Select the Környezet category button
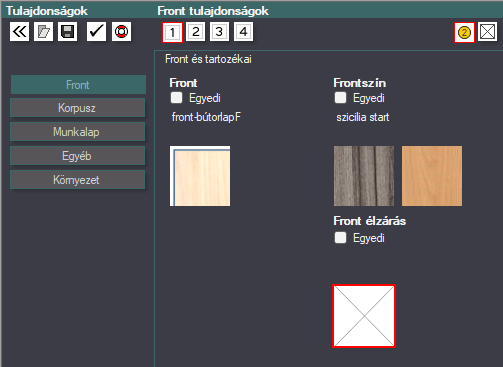The image size is (503, 367). pyautogui.click(x=77, y=180)
